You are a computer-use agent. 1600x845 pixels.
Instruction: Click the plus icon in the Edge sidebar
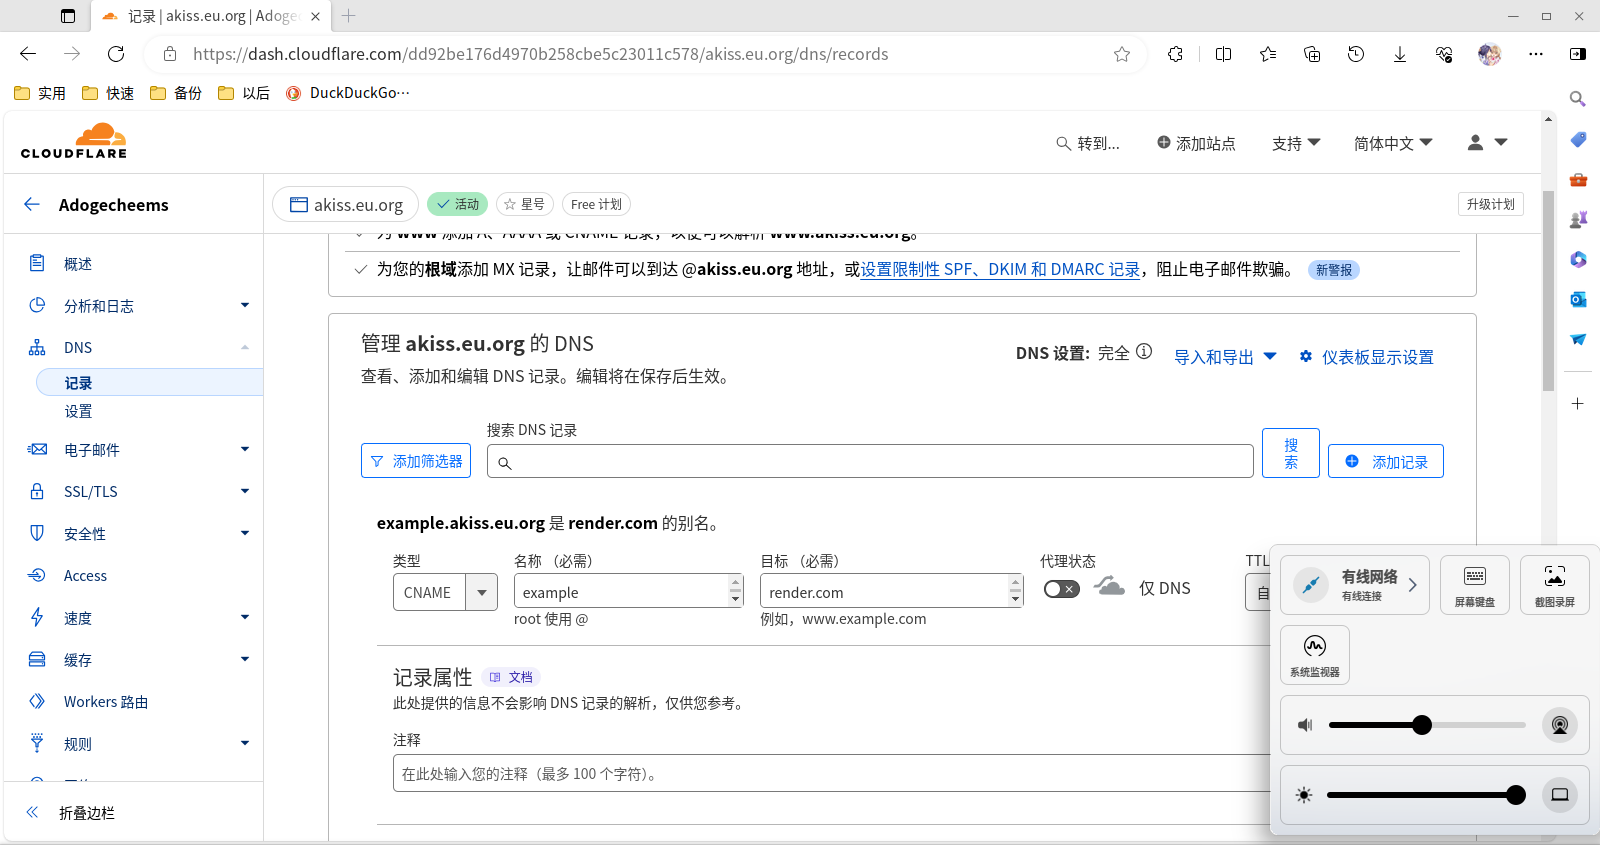(x=1578, y=404)
